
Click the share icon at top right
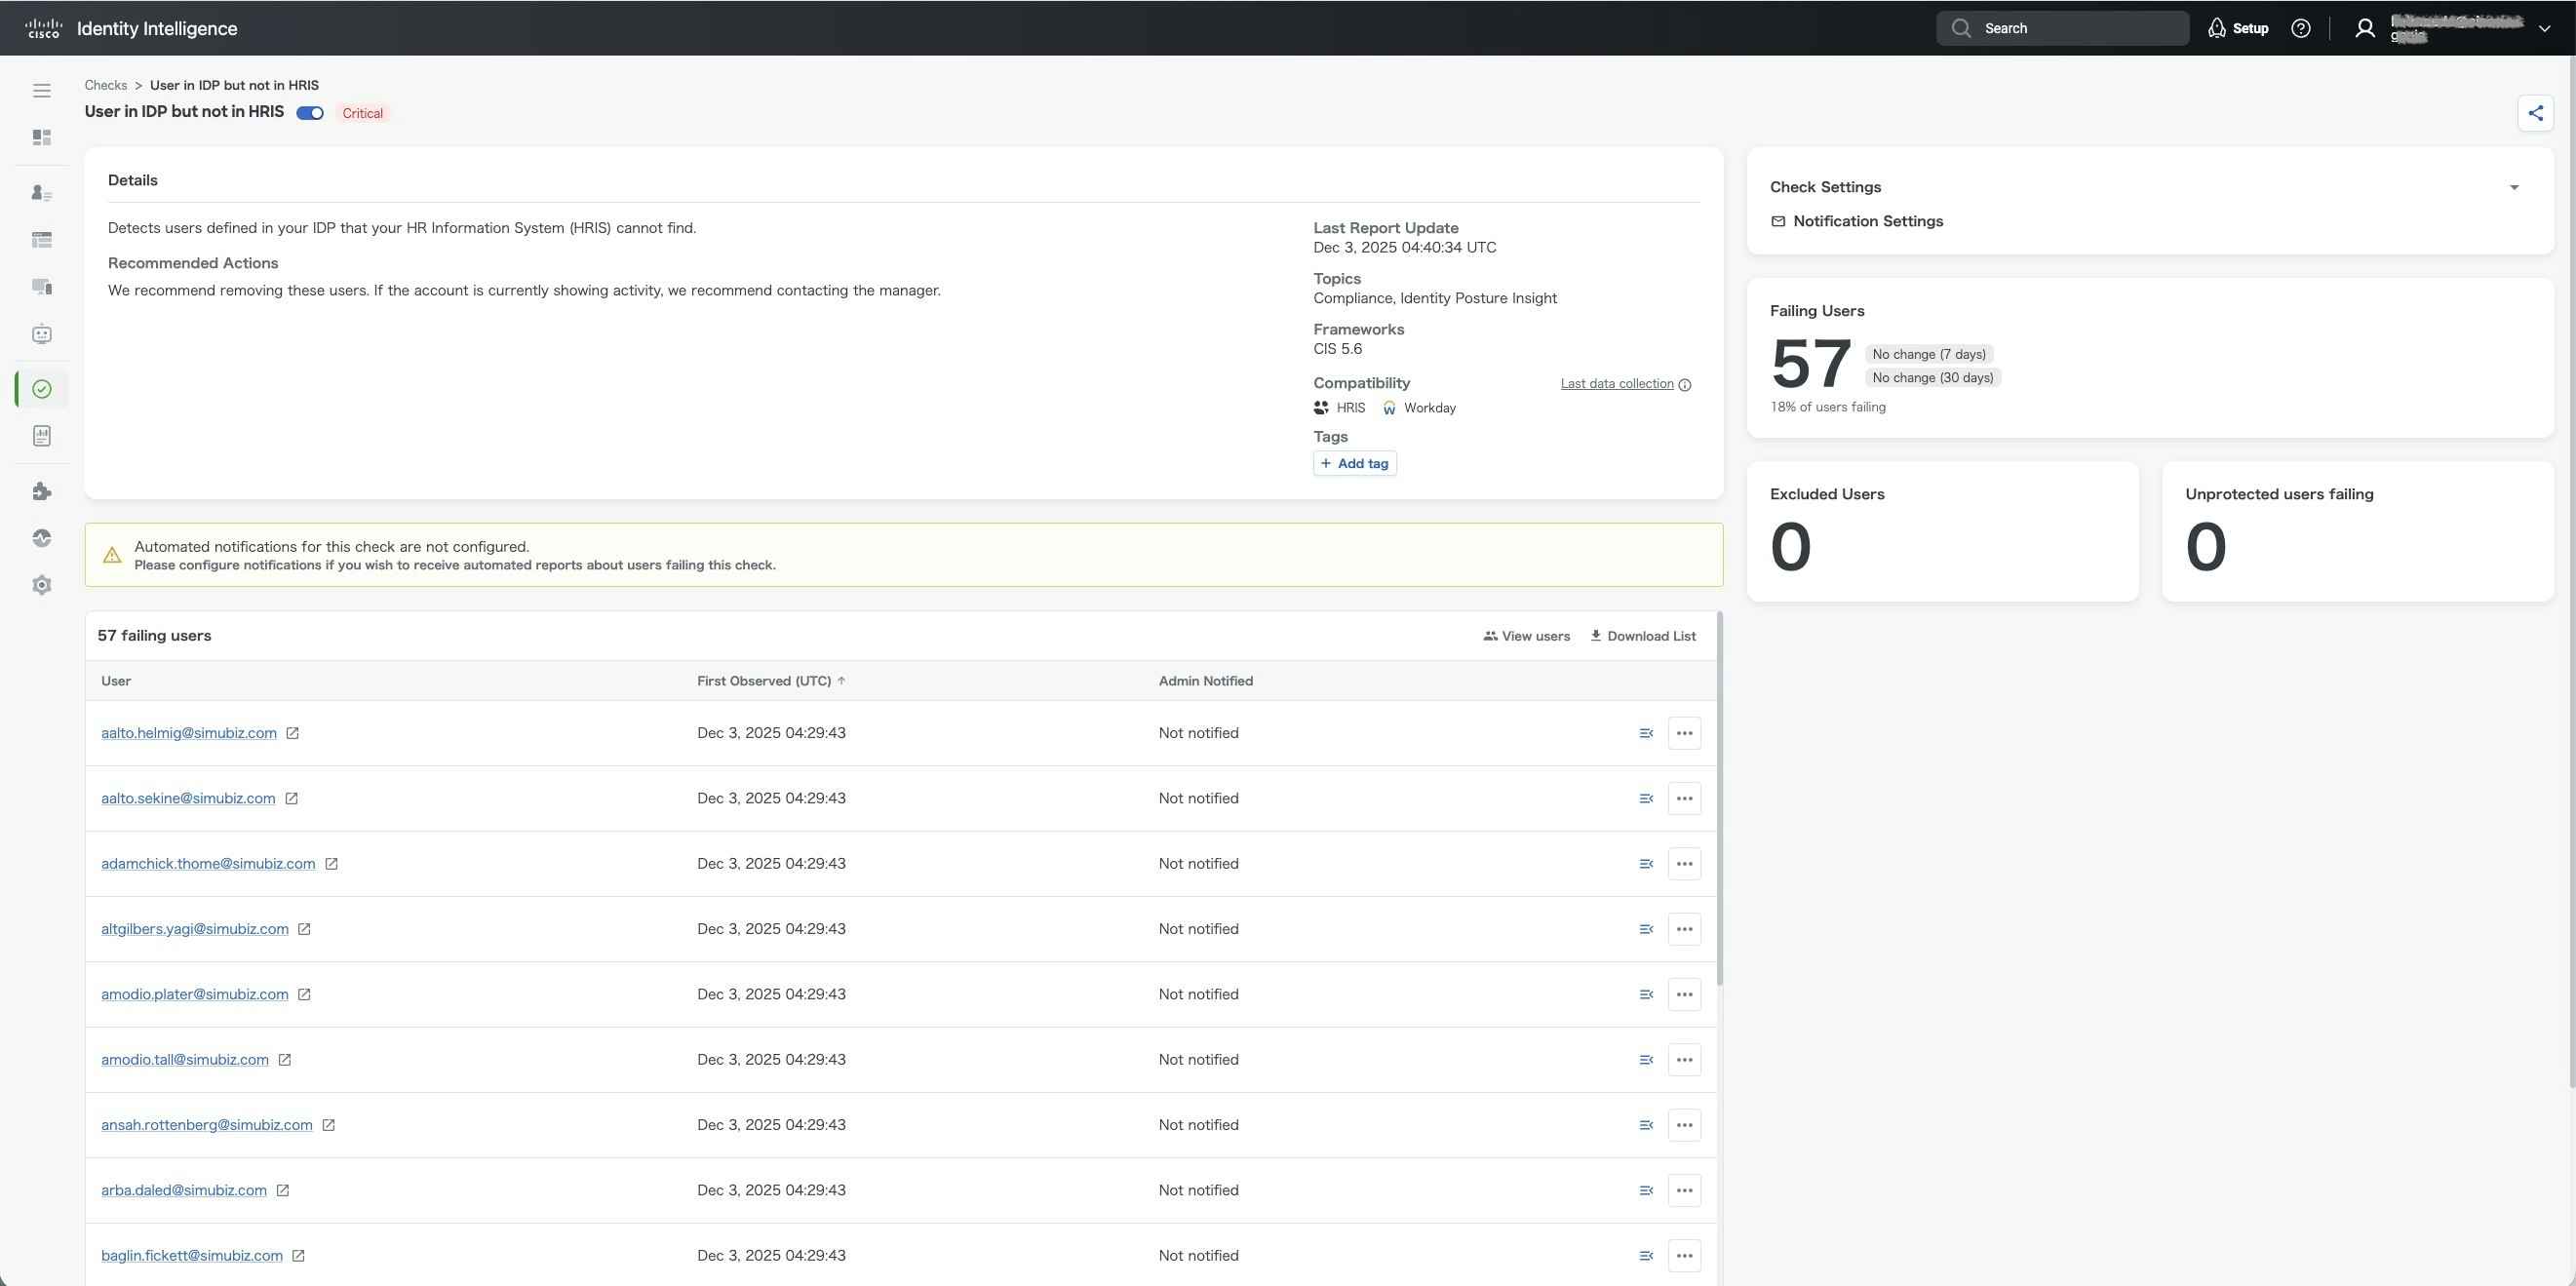[x=2534, y=113]
